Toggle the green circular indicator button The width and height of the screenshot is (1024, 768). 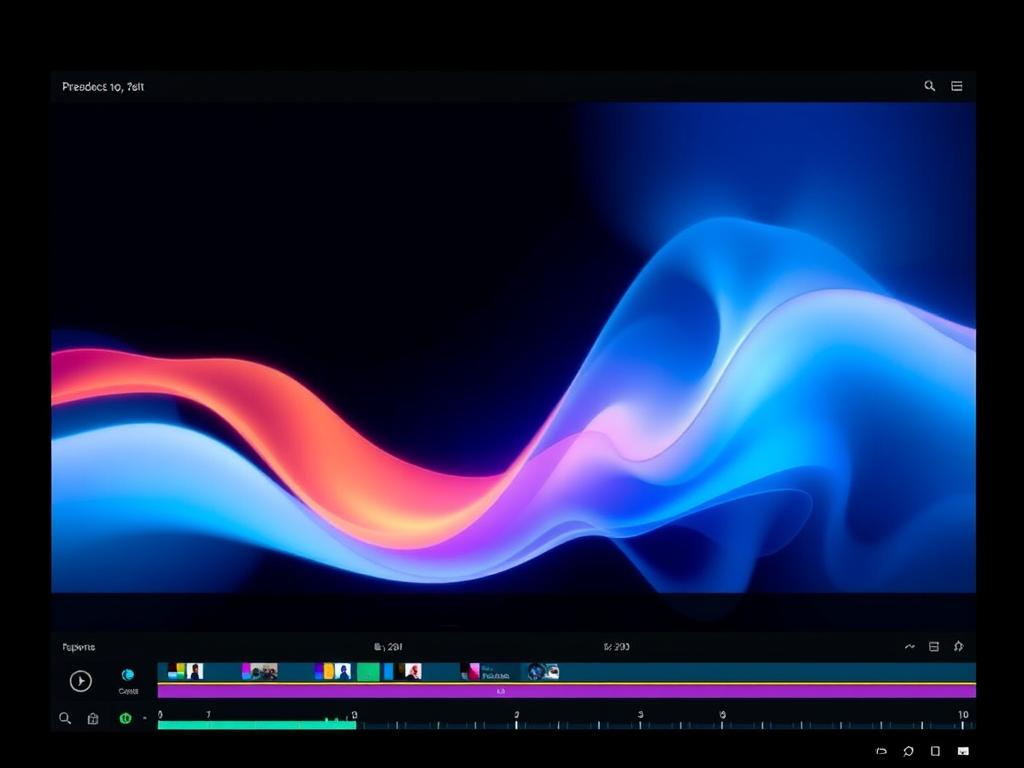(x=125, y=718)
